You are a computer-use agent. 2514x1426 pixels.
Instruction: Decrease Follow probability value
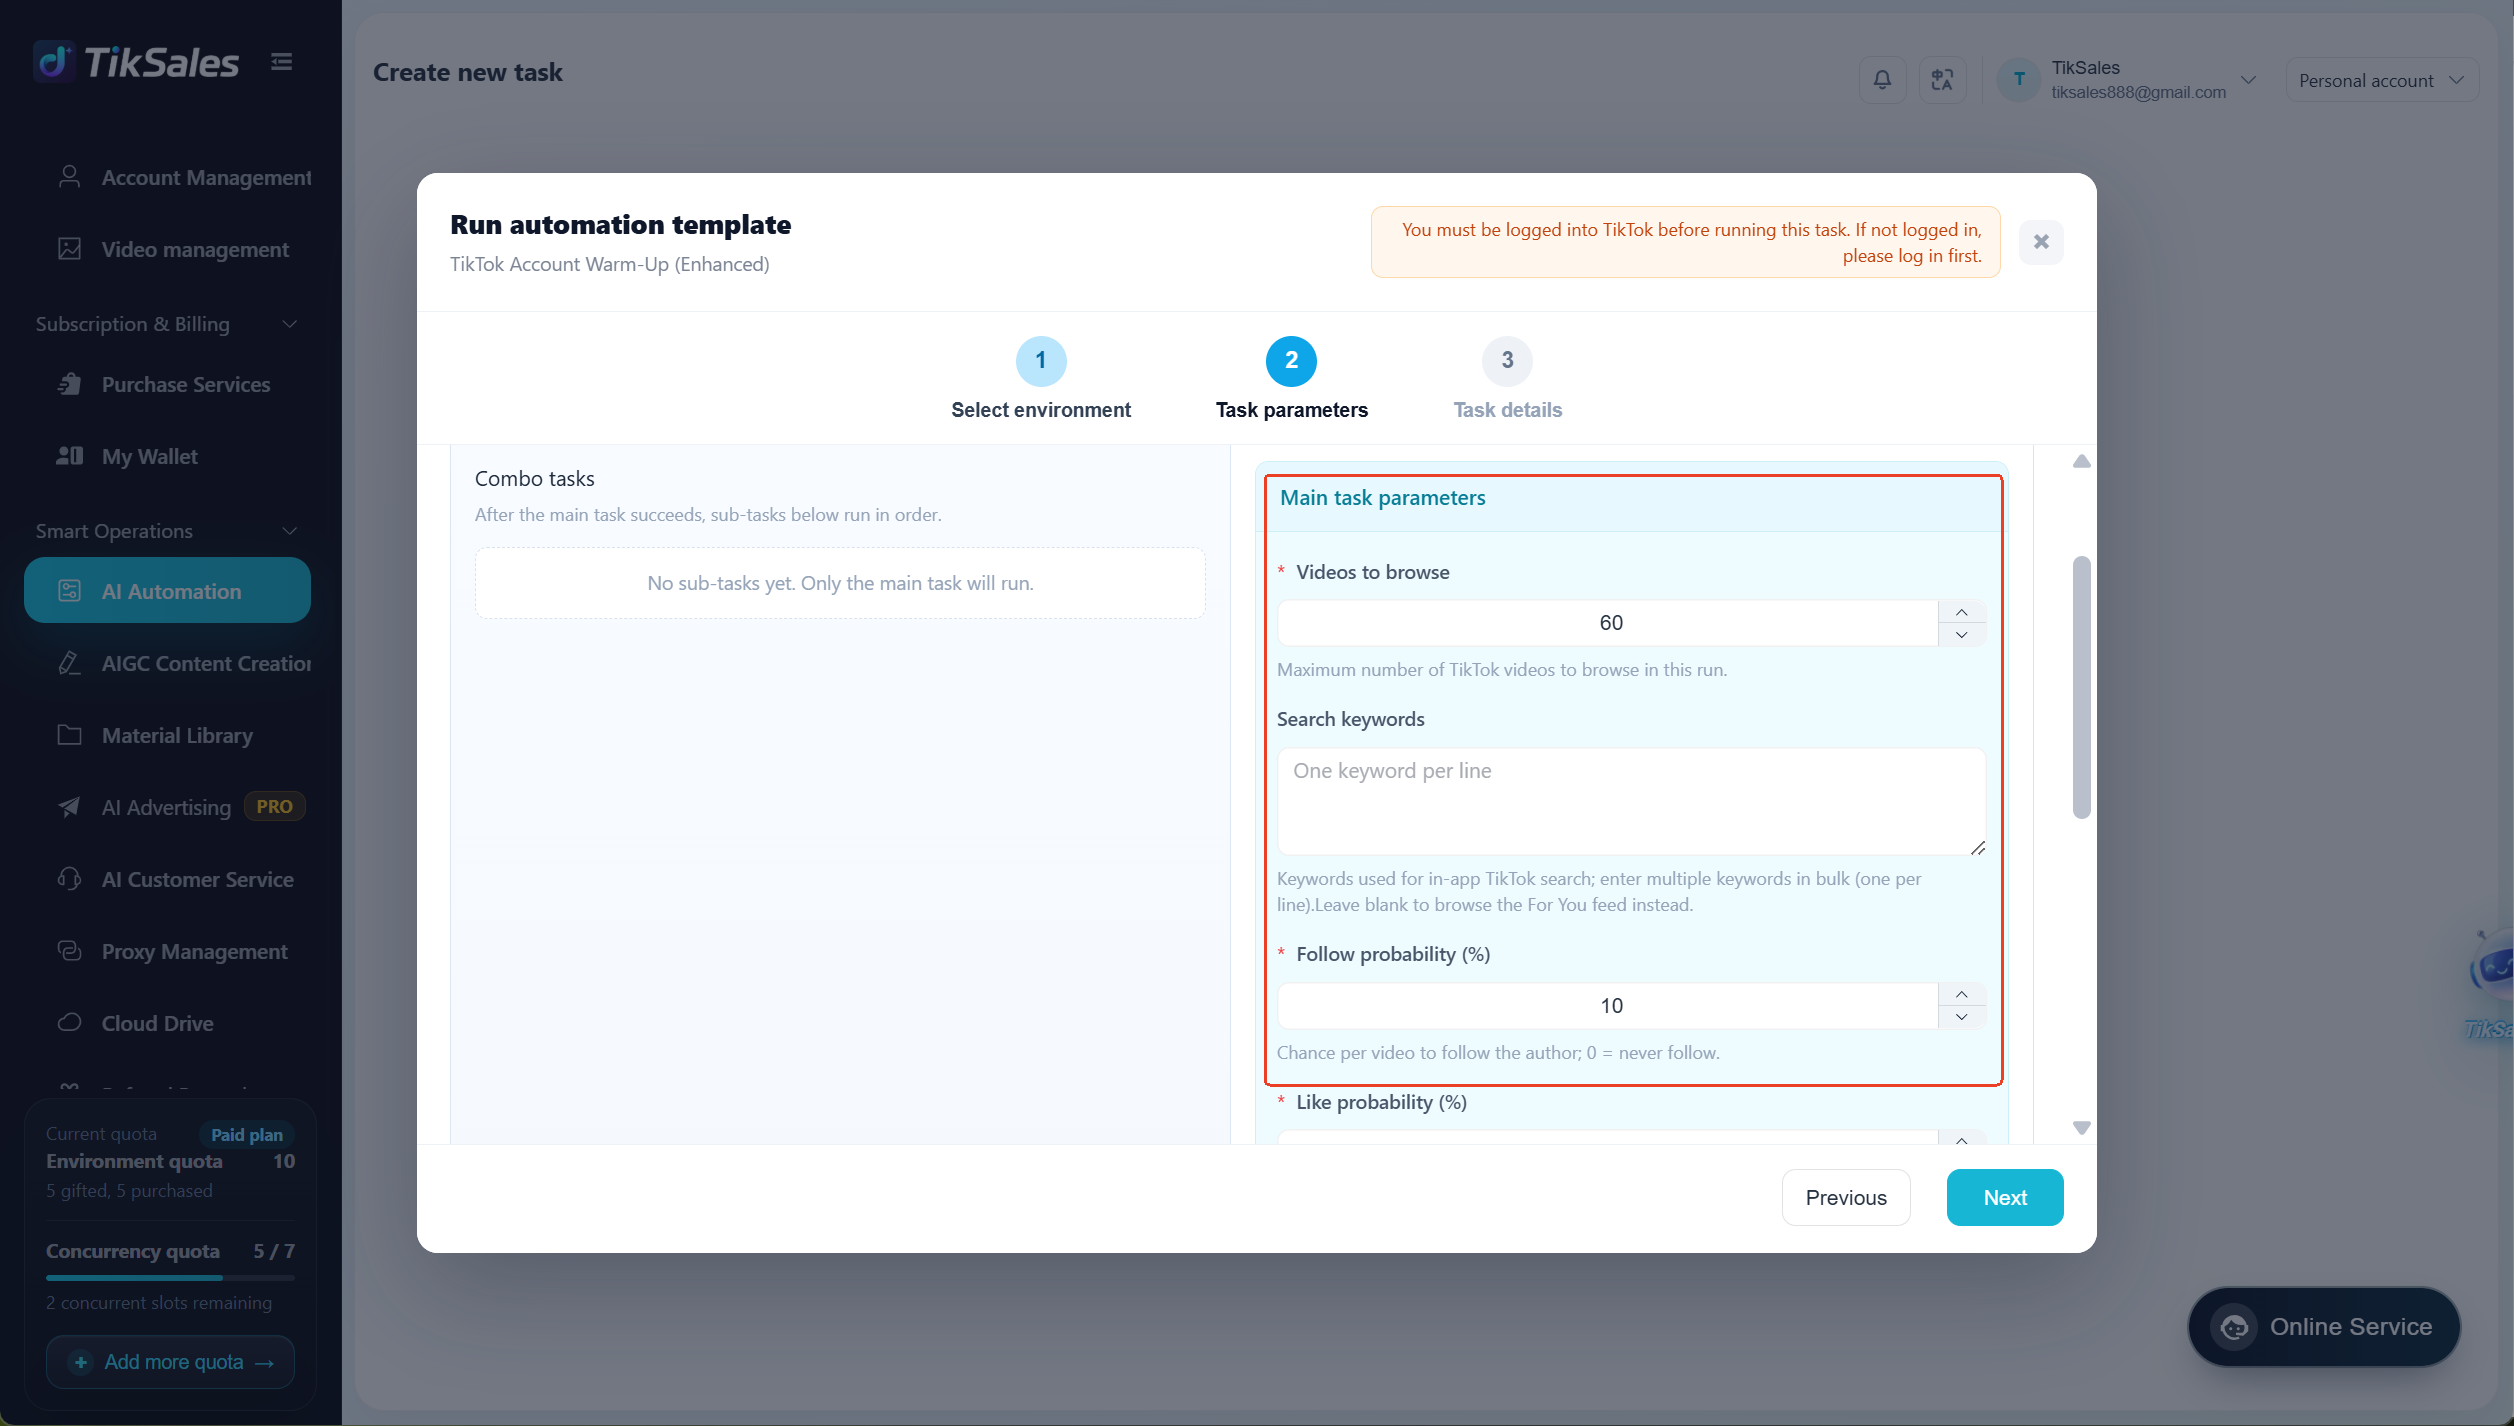click(1962, 1017)
